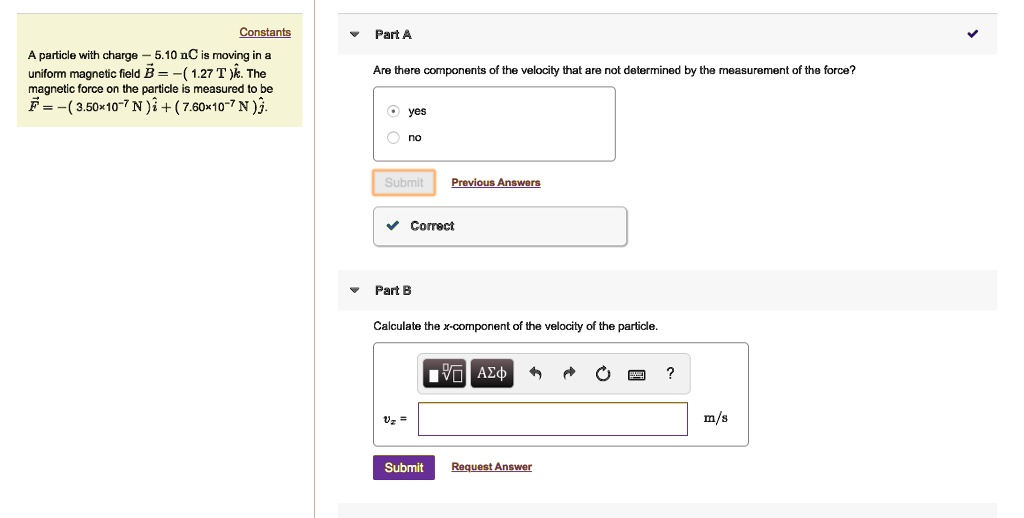Click the help question mark icon

[670, 374]
